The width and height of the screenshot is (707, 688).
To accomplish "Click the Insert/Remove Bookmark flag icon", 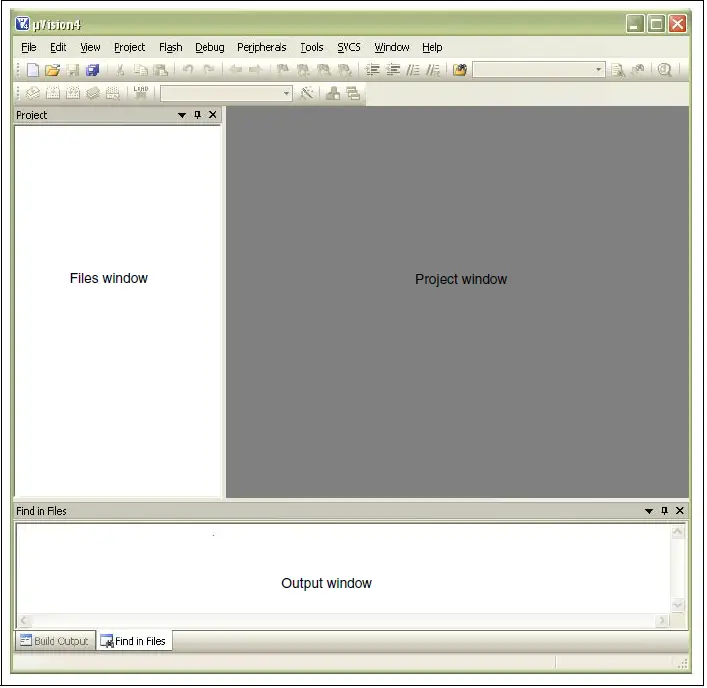I will (283, 70).
